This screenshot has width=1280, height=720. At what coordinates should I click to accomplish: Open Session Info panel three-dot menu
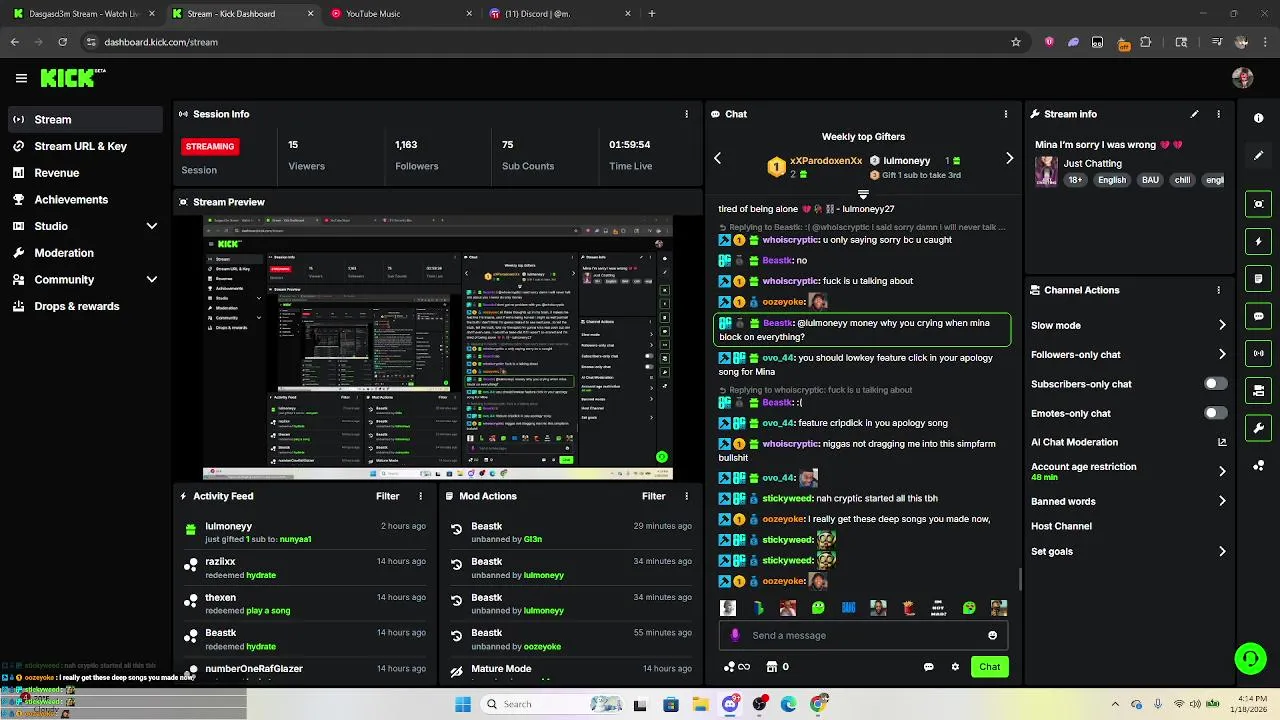pos(686,114)
